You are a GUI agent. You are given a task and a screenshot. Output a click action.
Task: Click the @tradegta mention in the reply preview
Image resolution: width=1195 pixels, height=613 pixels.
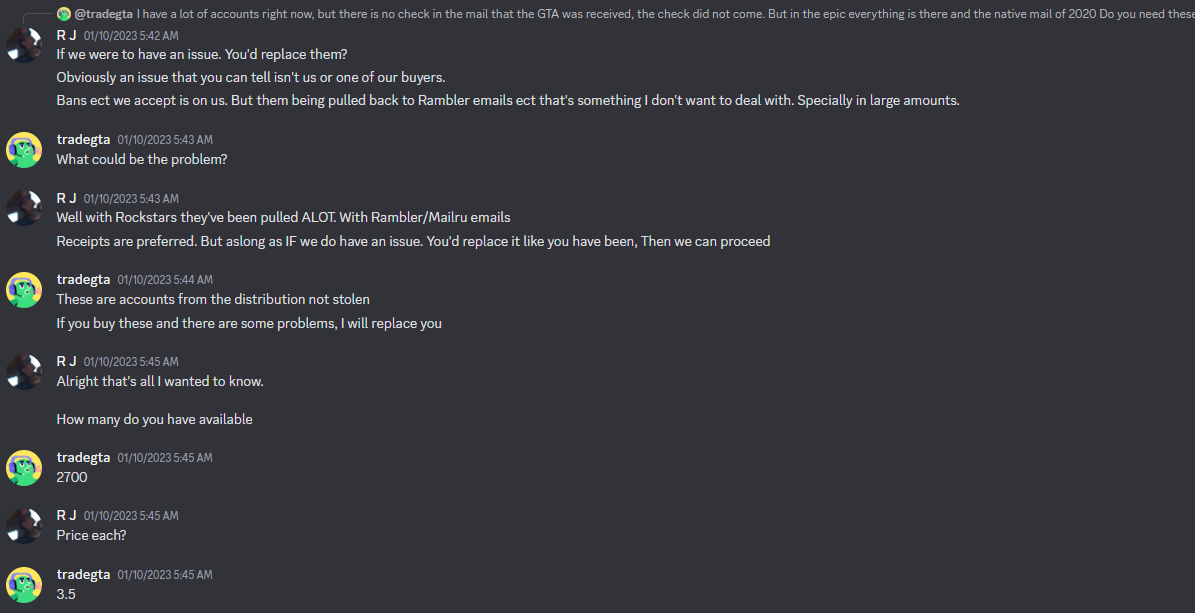coord(104,14)
